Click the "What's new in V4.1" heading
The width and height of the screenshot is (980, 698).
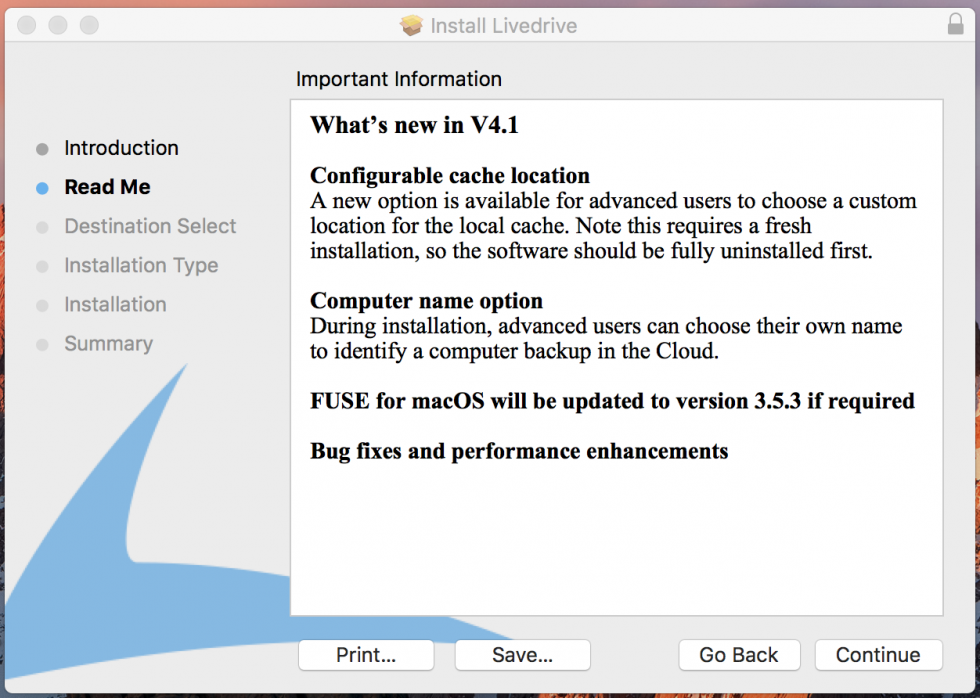click(x=414, y=125)
